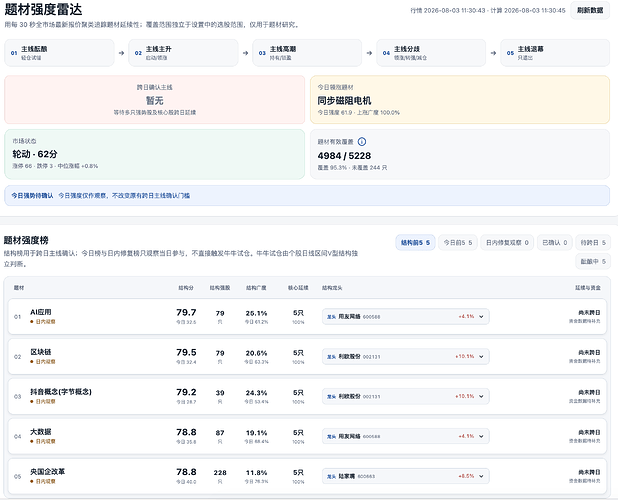This screenshot has width=618, height=500.
Task: Click the info icon beside 题材有效覆盖
Action: 361,142
